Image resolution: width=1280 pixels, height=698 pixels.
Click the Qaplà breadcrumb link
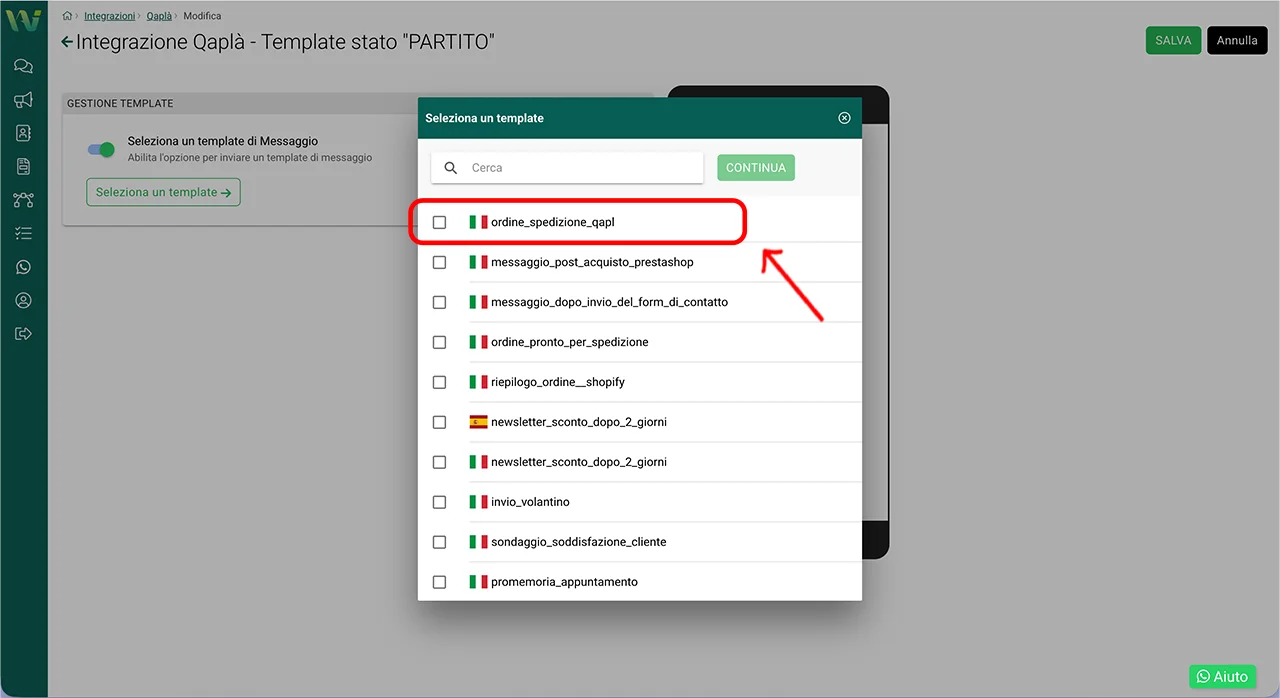pos(159,16)
